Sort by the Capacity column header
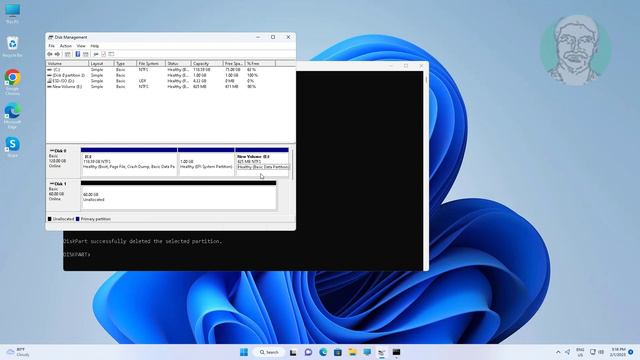This screenshot has height=360, width=640. (x=207, y=64)
